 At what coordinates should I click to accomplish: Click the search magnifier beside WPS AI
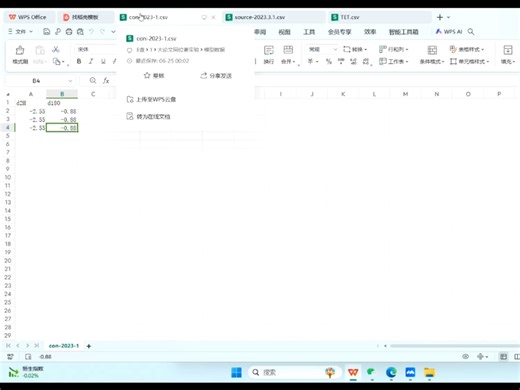click(471, 32)
